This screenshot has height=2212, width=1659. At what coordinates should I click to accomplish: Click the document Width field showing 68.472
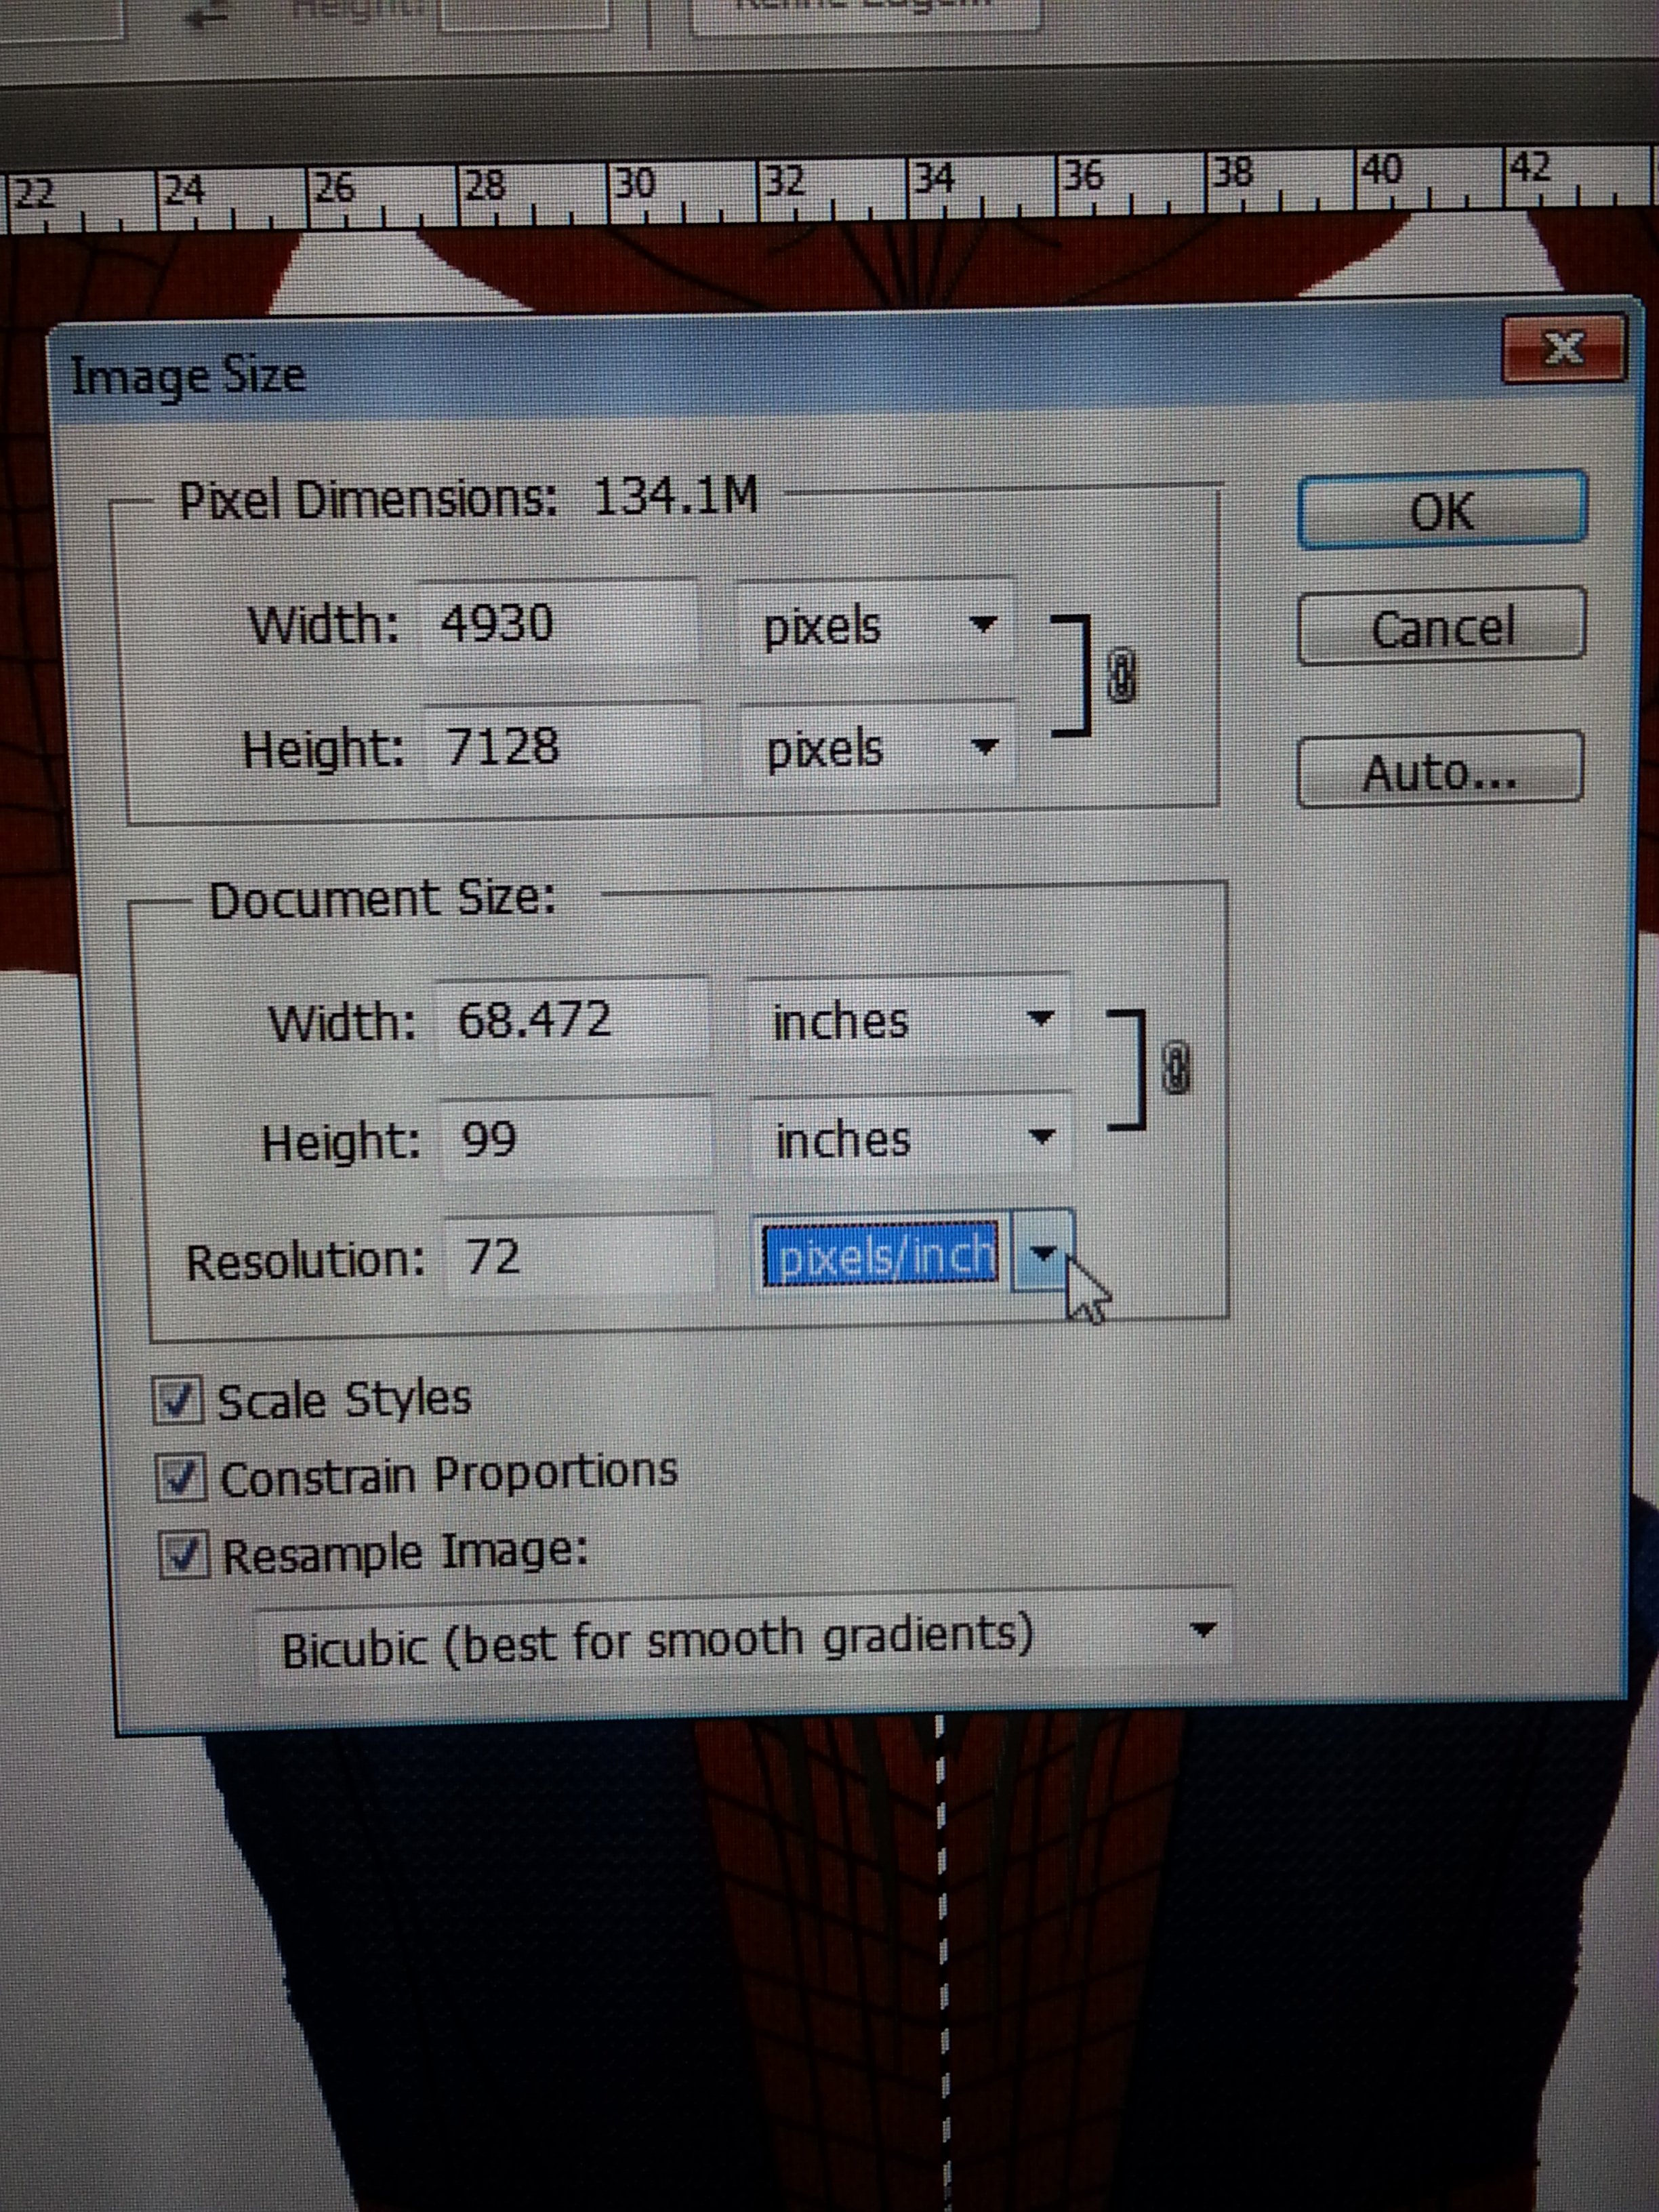coord(574,1020)
